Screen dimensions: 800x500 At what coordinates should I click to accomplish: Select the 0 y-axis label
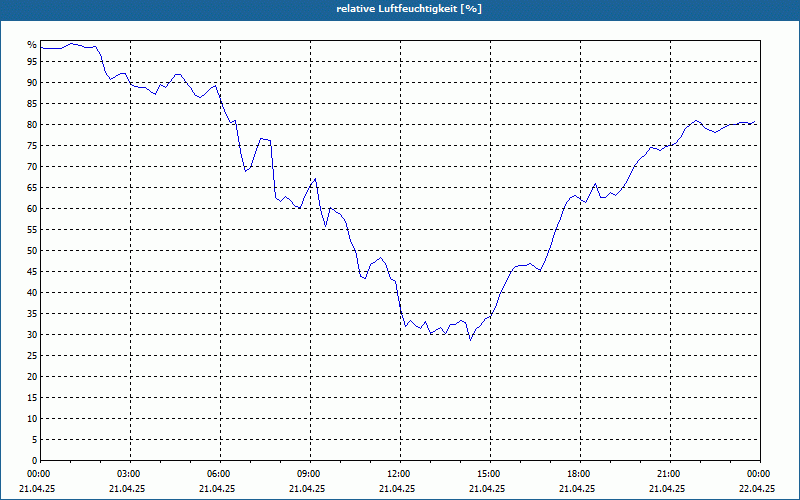[34, 461]
